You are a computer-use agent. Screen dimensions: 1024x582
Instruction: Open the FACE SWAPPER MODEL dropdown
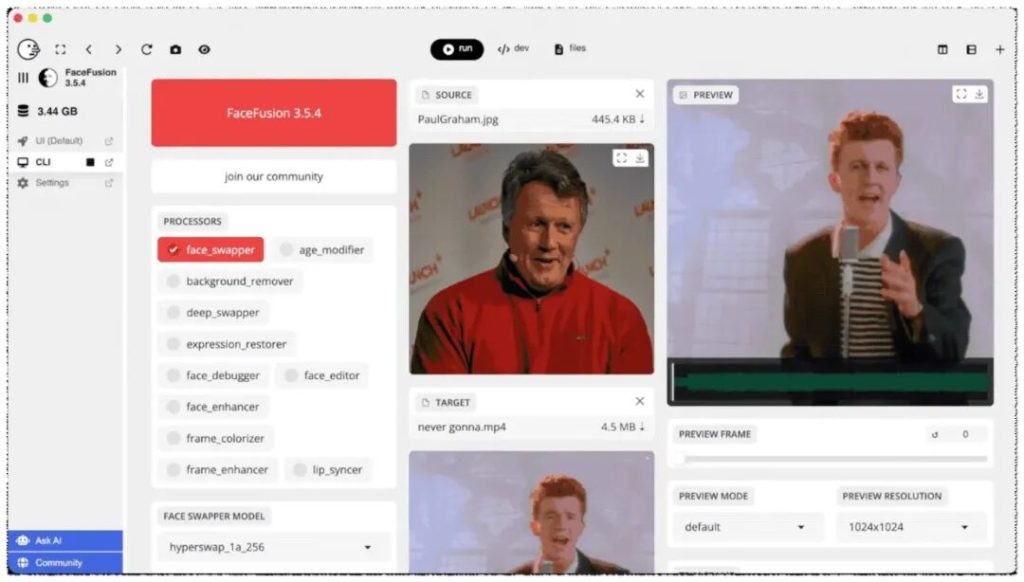271,547
